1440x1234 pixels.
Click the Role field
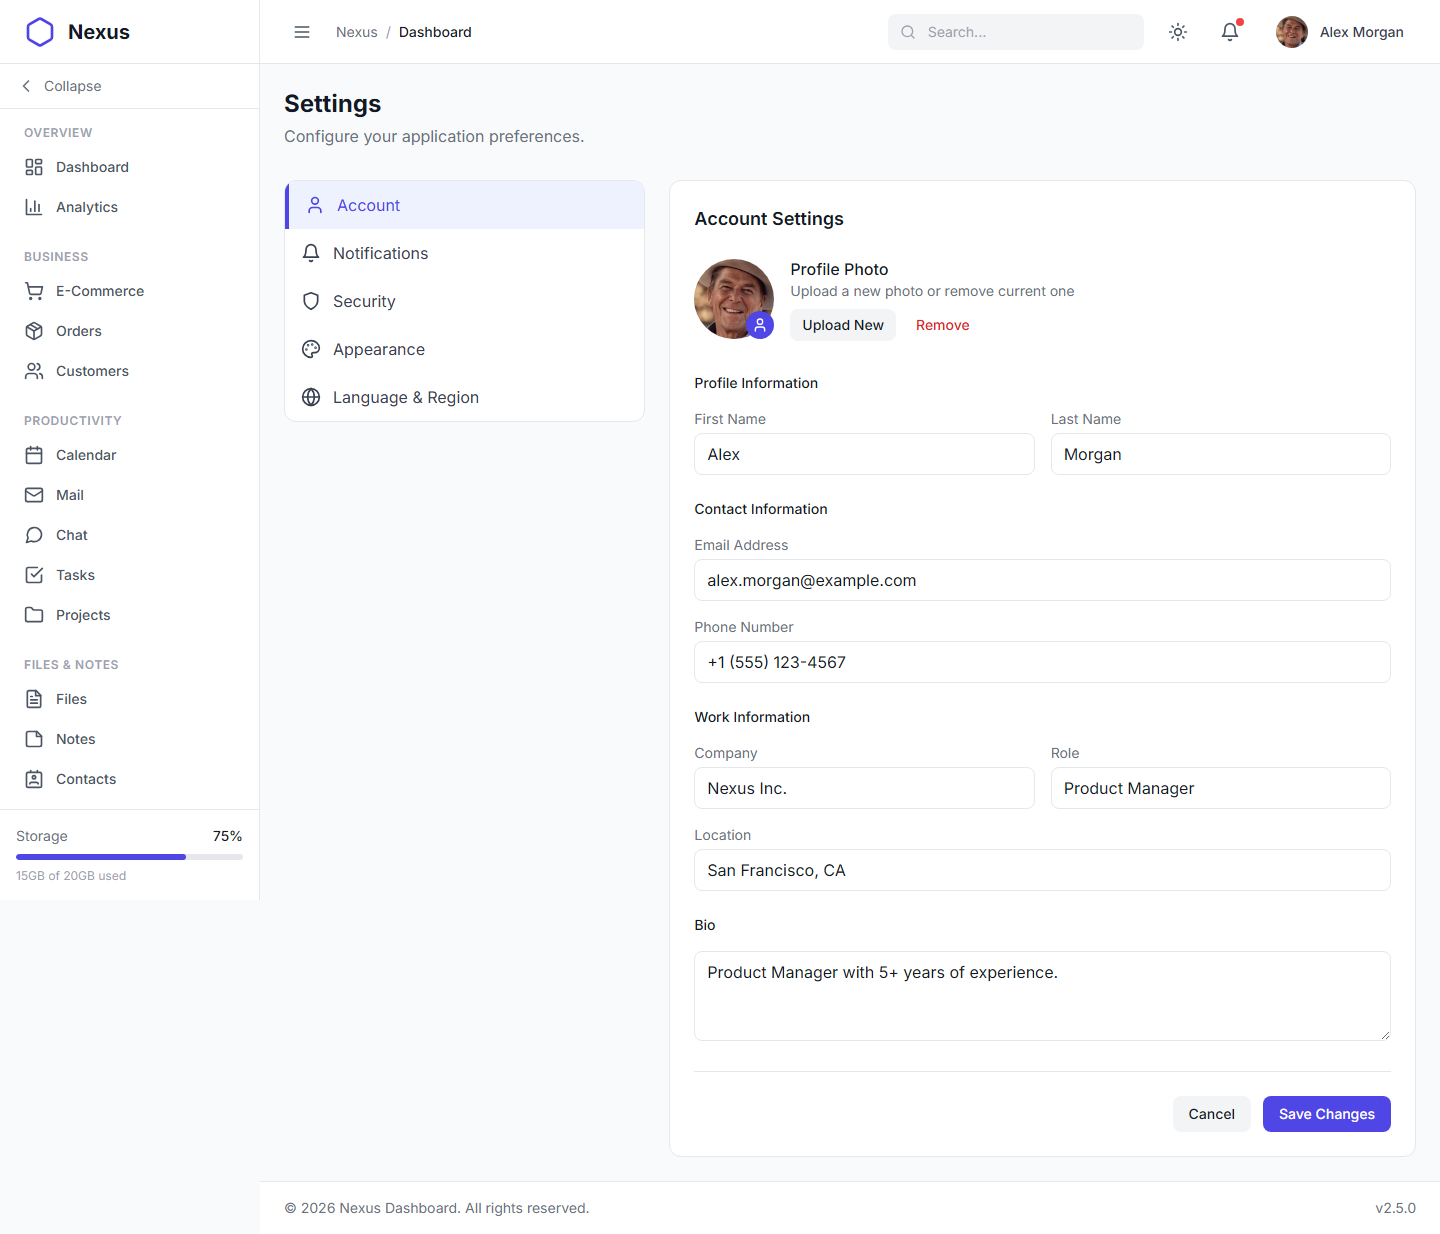coord(1220,788)
